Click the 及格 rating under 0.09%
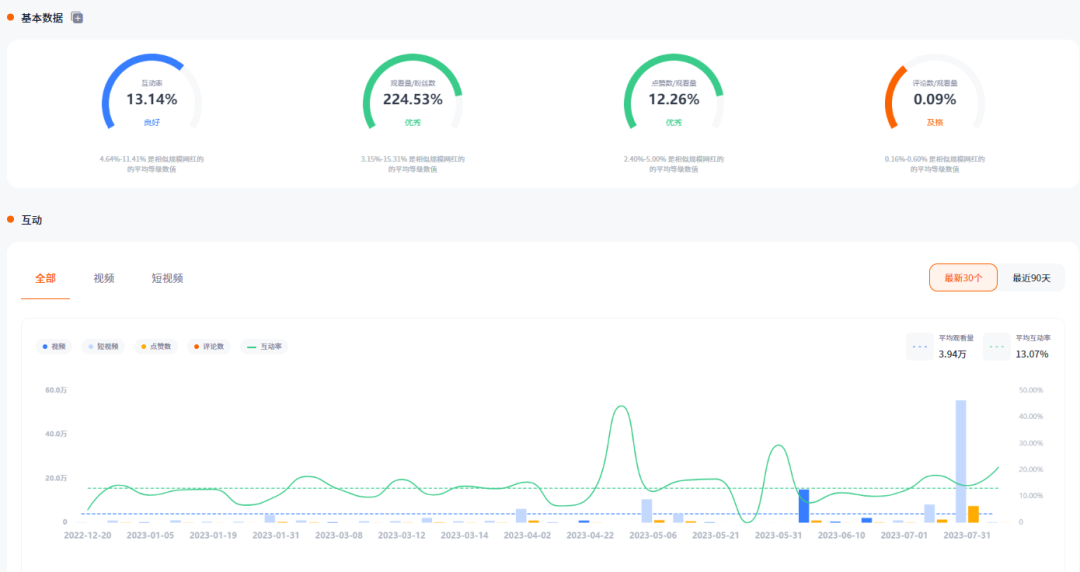1080x572 pixels. pos(935,123)
